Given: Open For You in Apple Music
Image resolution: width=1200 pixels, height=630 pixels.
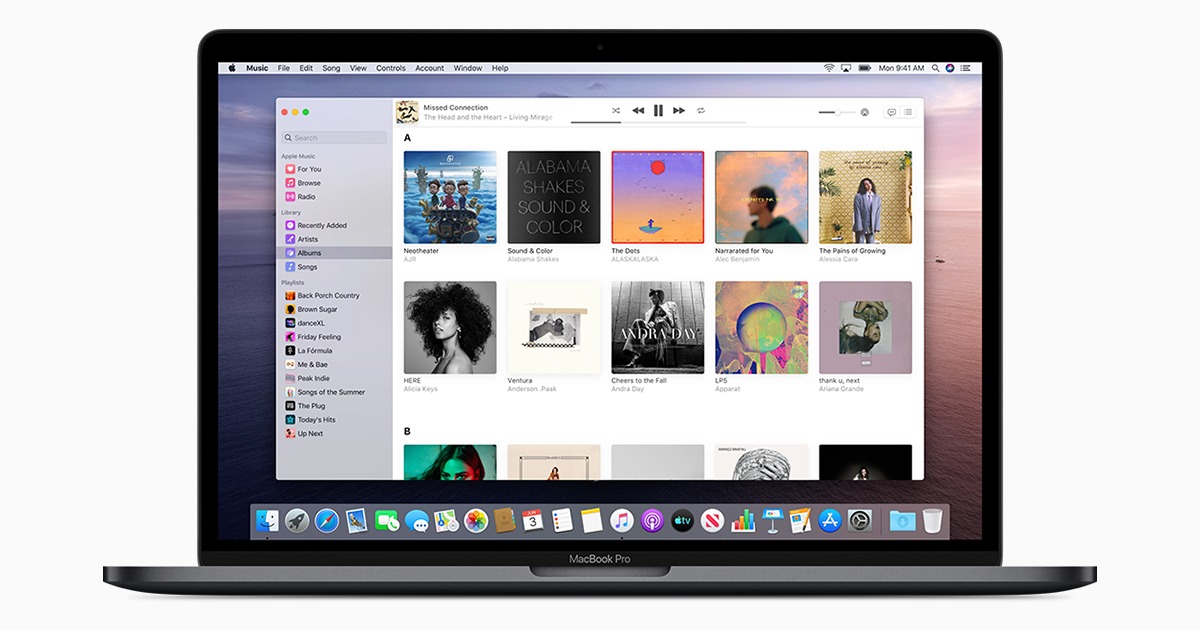Looking at the screenshot, I should click(x=334, y=169).
